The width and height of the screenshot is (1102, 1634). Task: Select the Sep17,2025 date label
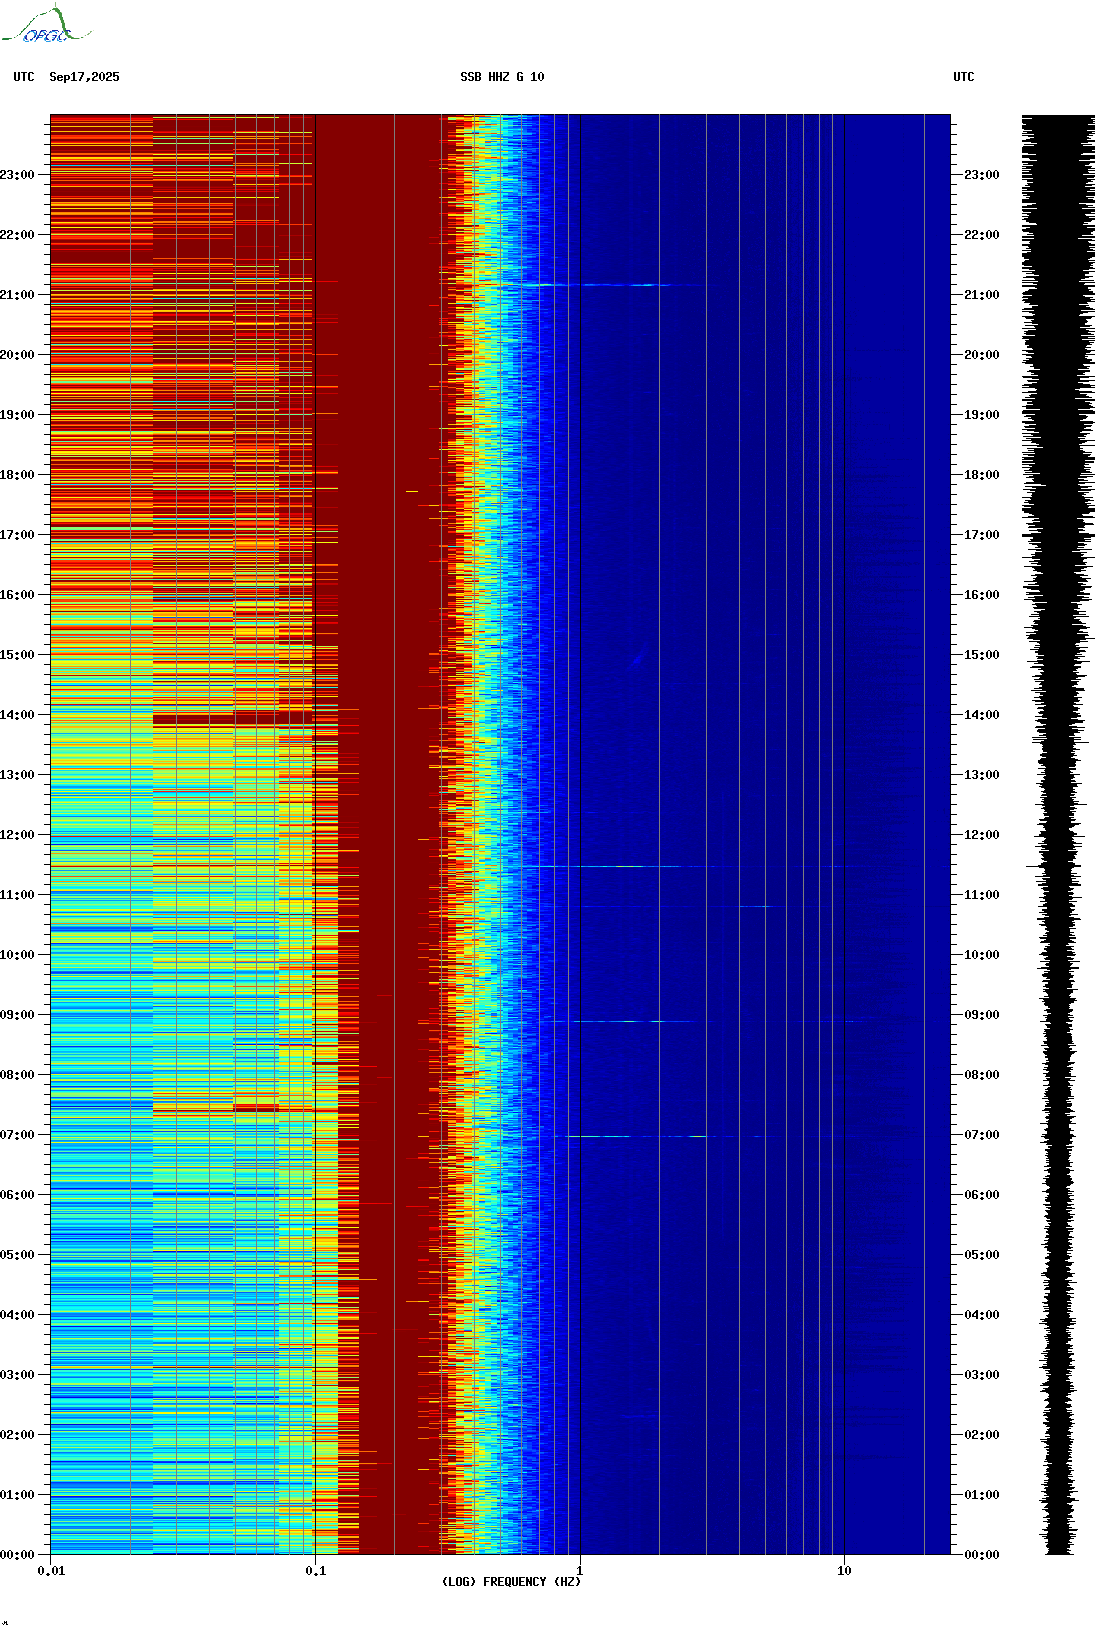point(84,77)
